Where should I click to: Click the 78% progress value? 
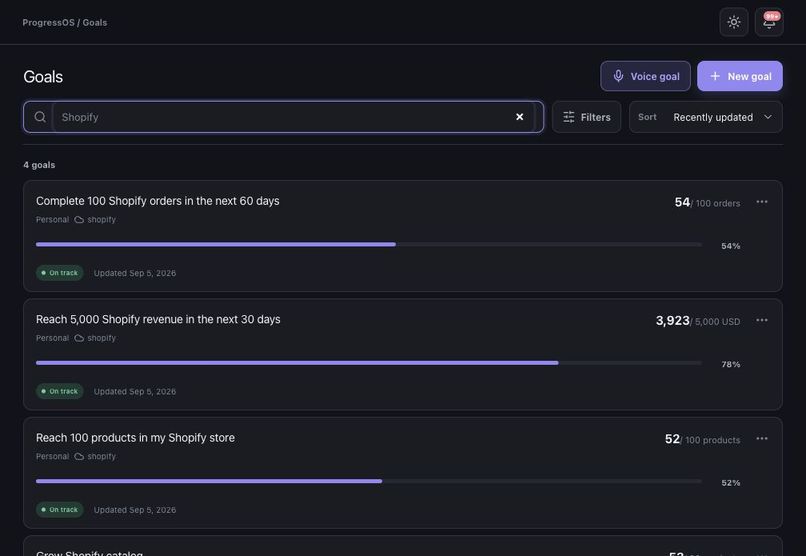730,364
